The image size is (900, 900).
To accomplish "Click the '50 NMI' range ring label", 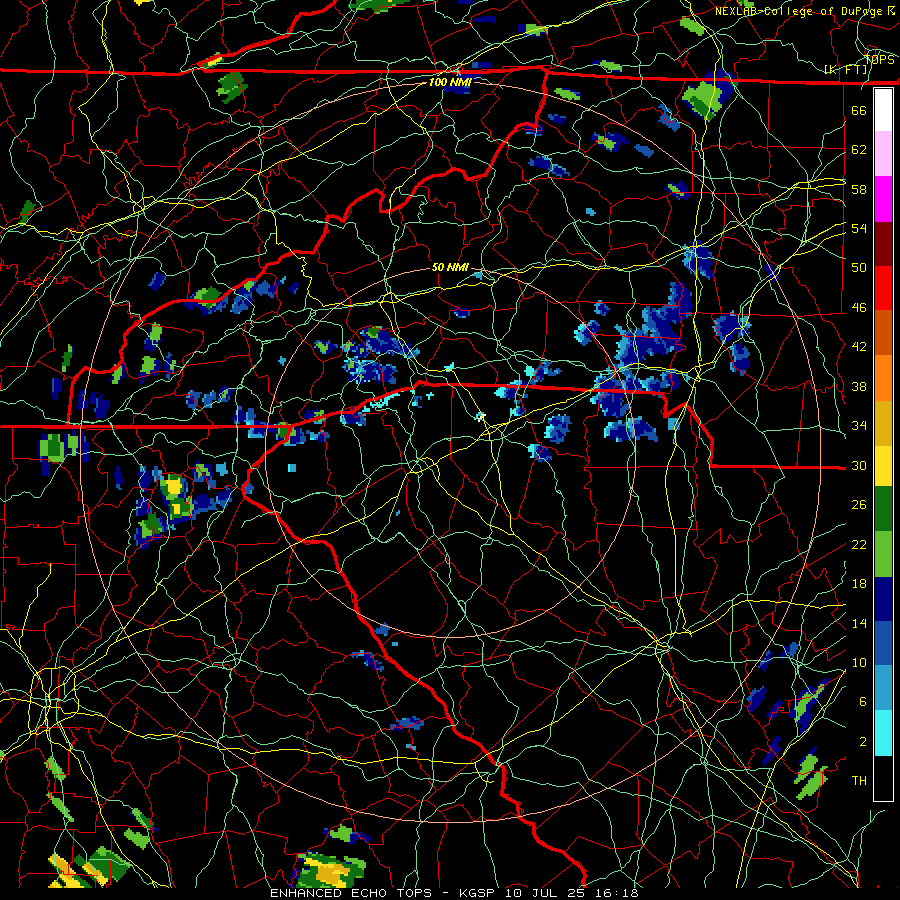I will coord(450,267).
